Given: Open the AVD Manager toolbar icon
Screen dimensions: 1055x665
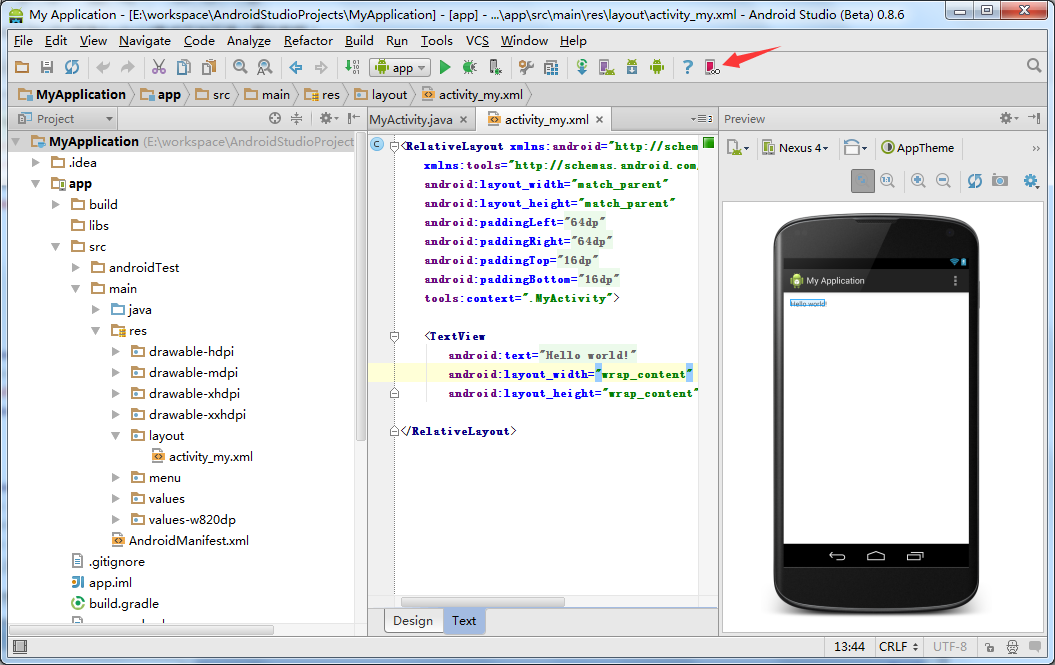Looking at the screenshot, I should (607, 67).
